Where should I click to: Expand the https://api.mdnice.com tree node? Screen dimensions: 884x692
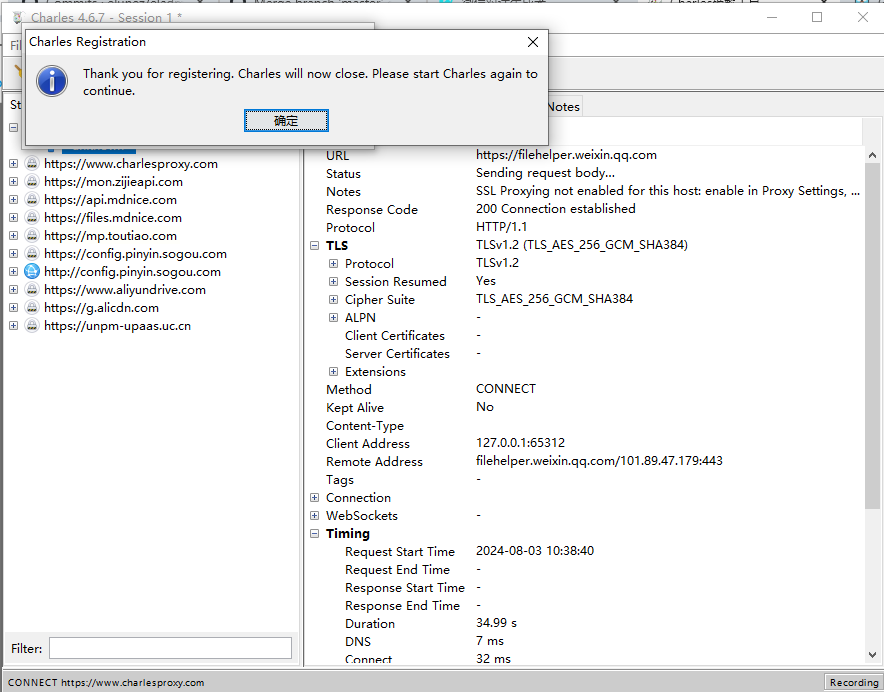coord(13,200)
